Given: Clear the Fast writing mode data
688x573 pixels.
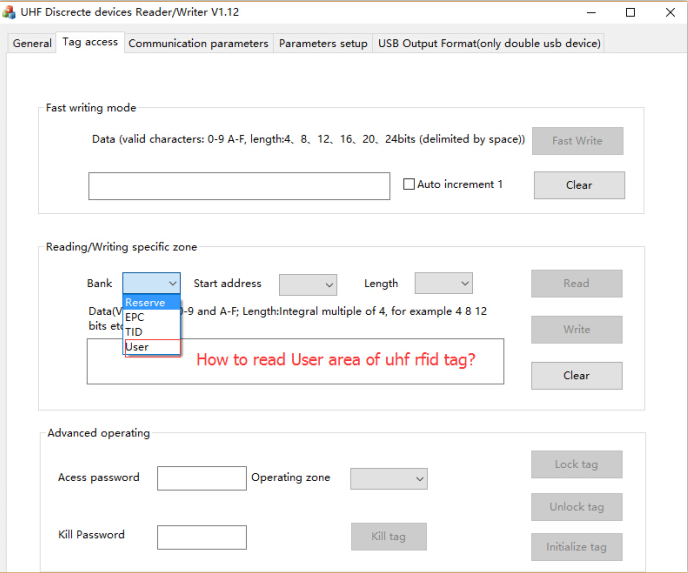Looking at the screenshot, I should coord(579,185).
